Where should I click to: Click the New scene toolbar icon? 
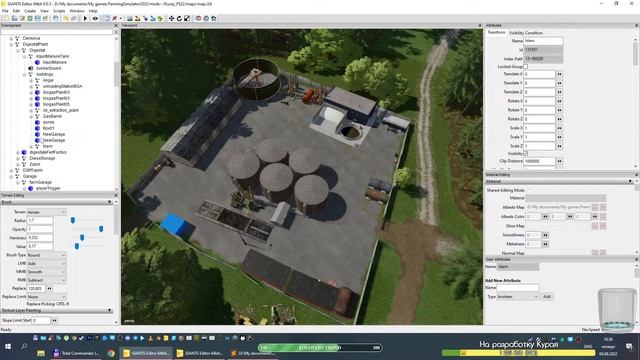point(6,18)
